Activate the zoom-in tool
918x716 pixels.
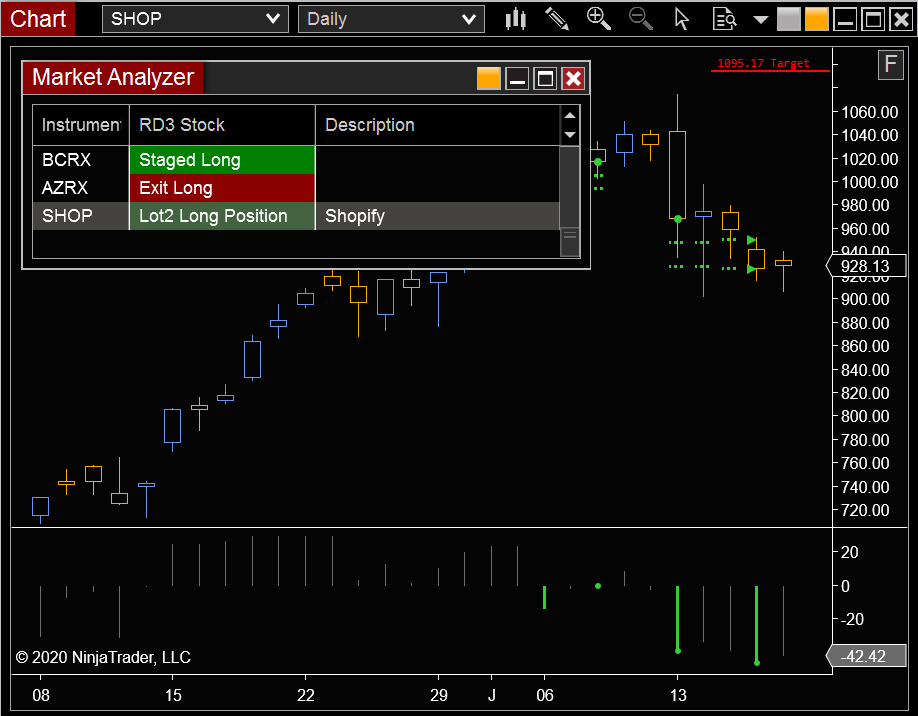(599, 18)
